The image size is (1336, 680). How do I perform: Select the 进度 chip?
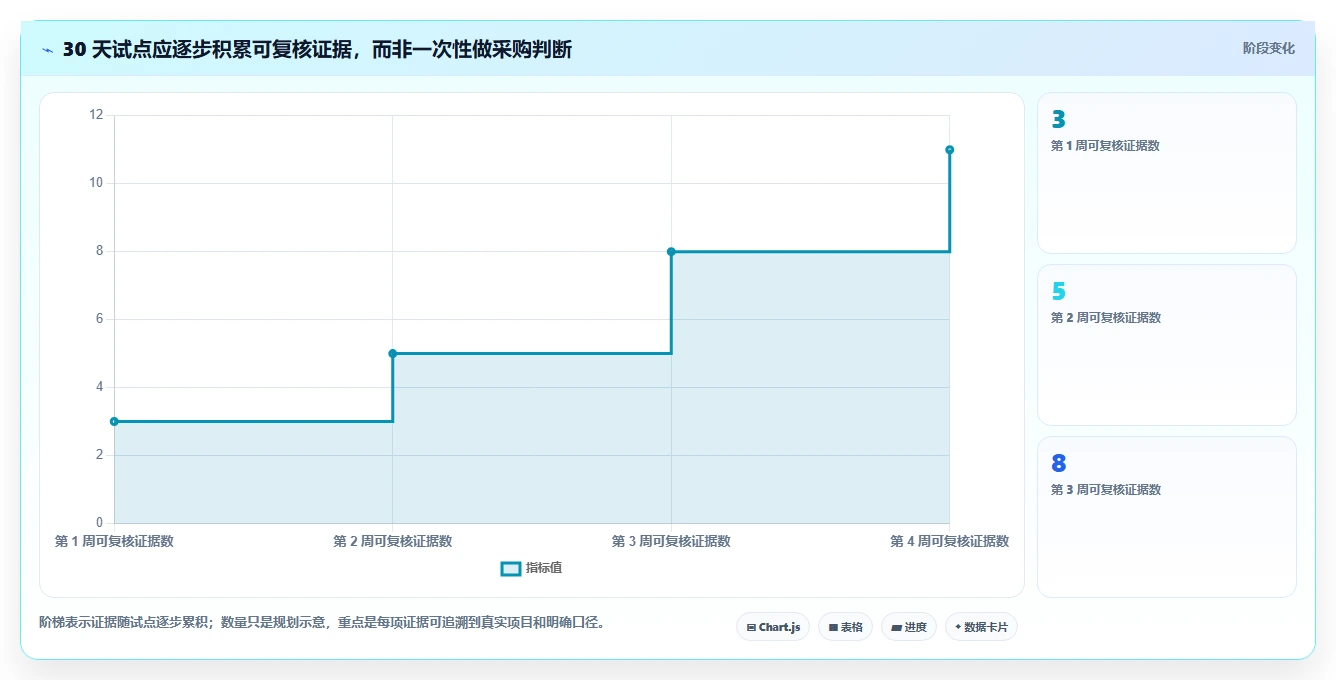pyautogui.click(x=909, y=627)
